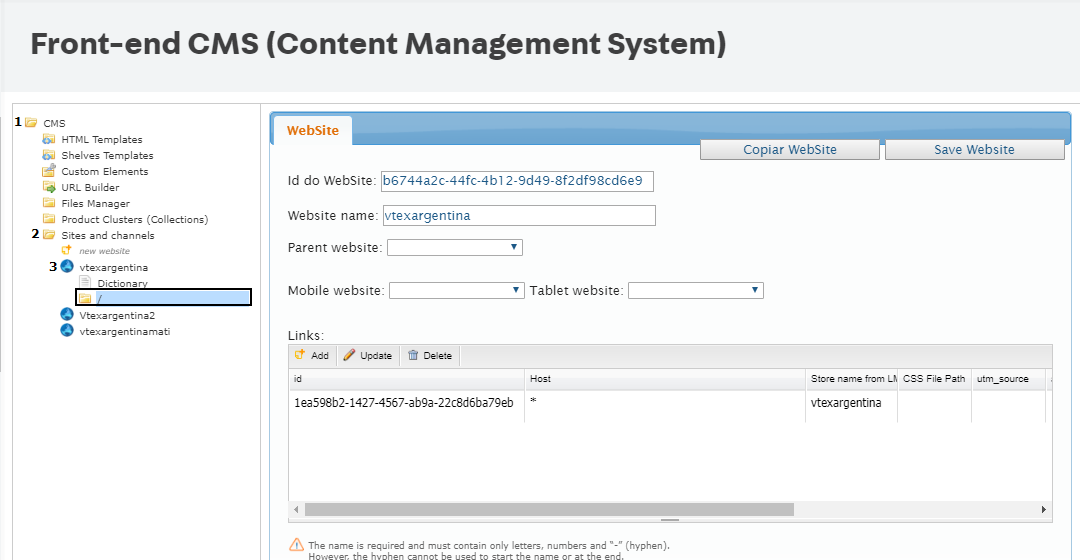The width and height of the screenshot is (1080, 560).
Task: Add a new link in Links toolbar
Action: (x=312, y=355)
